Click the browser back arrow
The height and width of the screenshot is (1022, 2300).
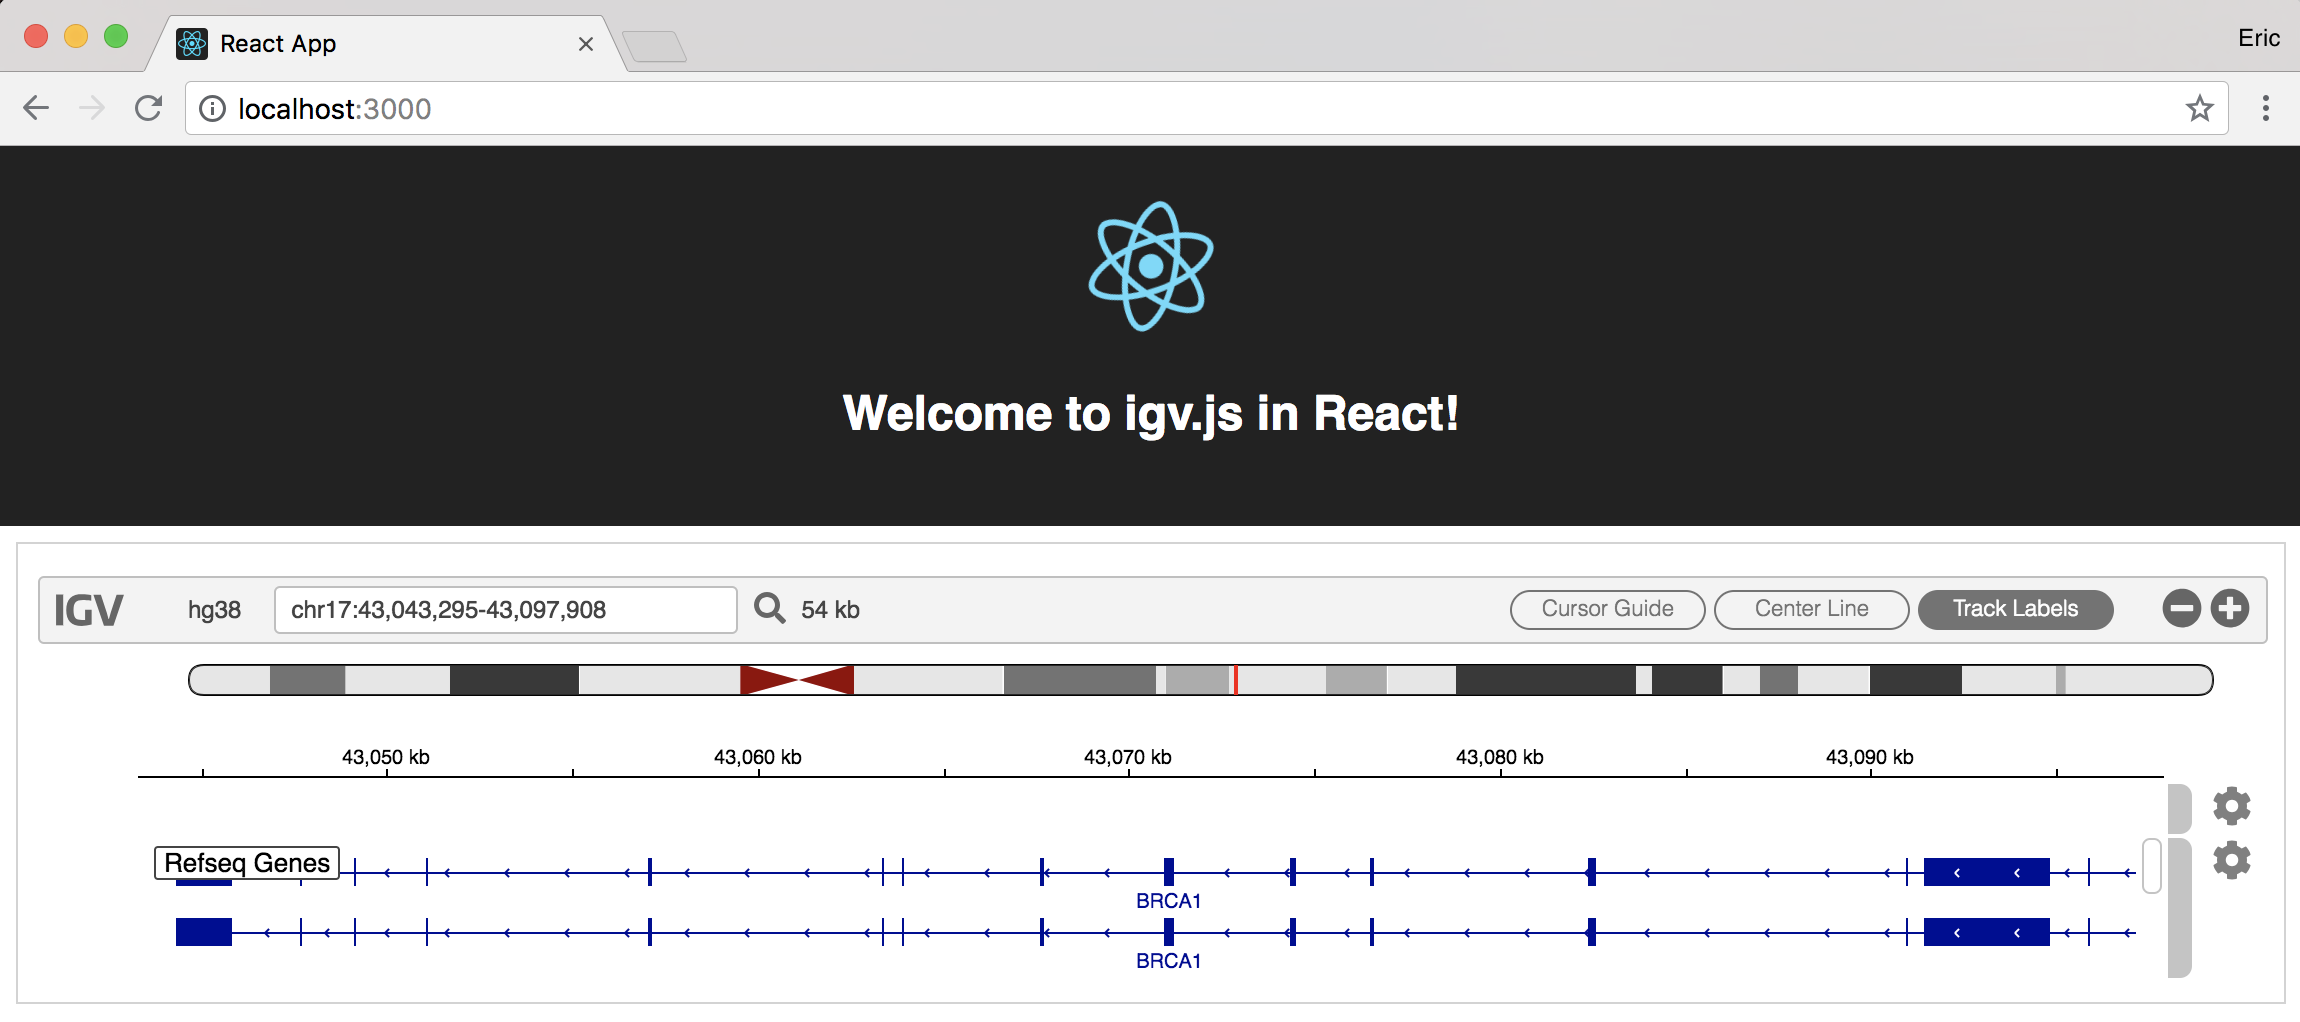click(36, 108)
